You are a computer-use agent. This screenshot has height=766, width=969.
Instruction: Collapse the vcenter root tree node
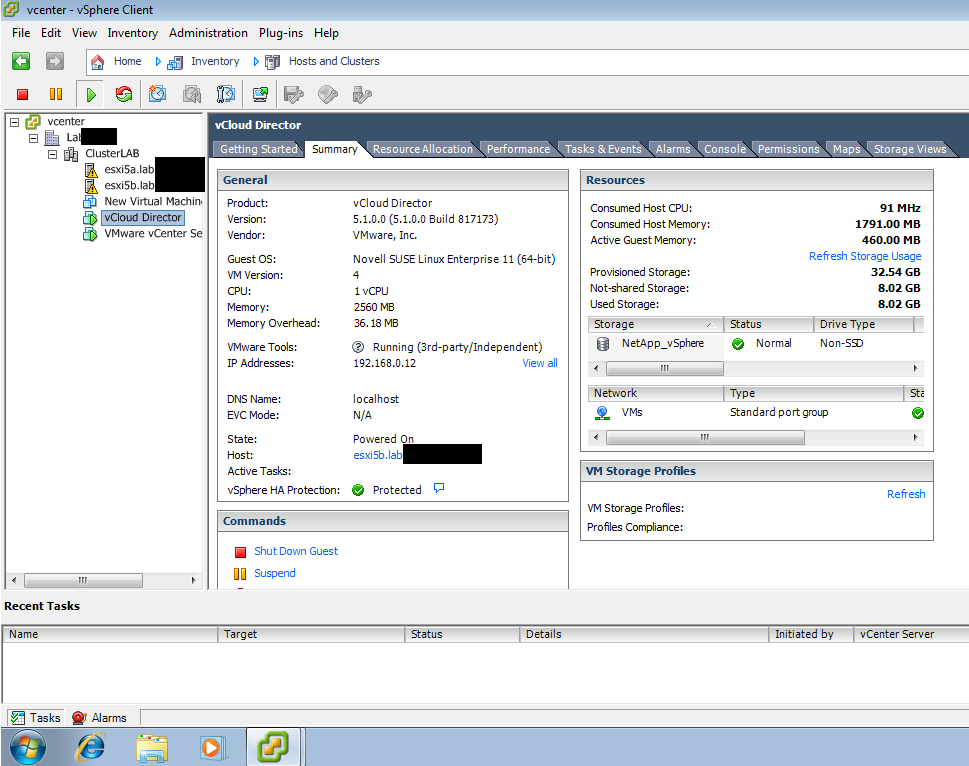point(14,121)
